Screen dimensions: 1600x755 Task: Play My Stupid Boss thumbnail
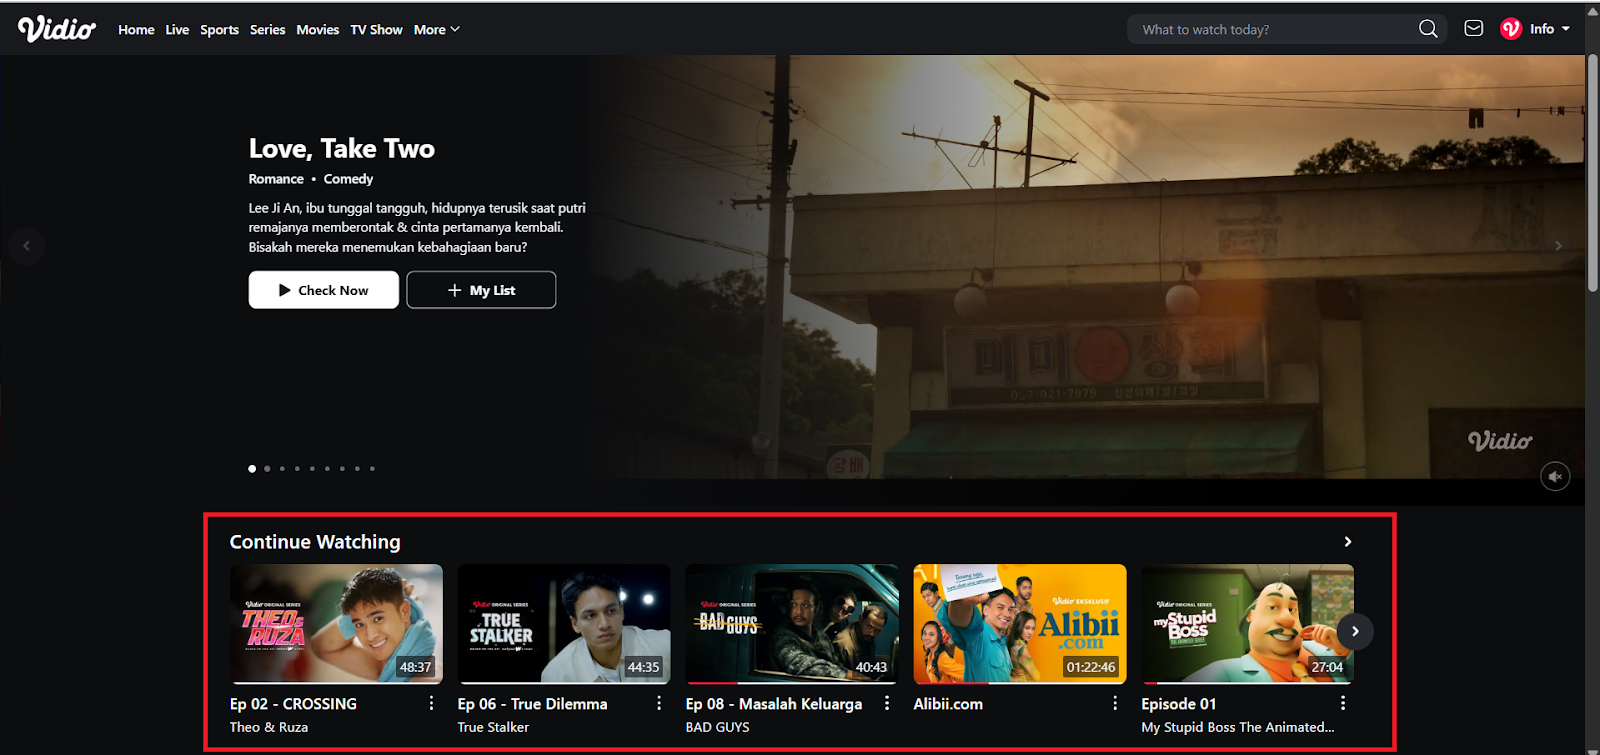[x=1247, y=624]
